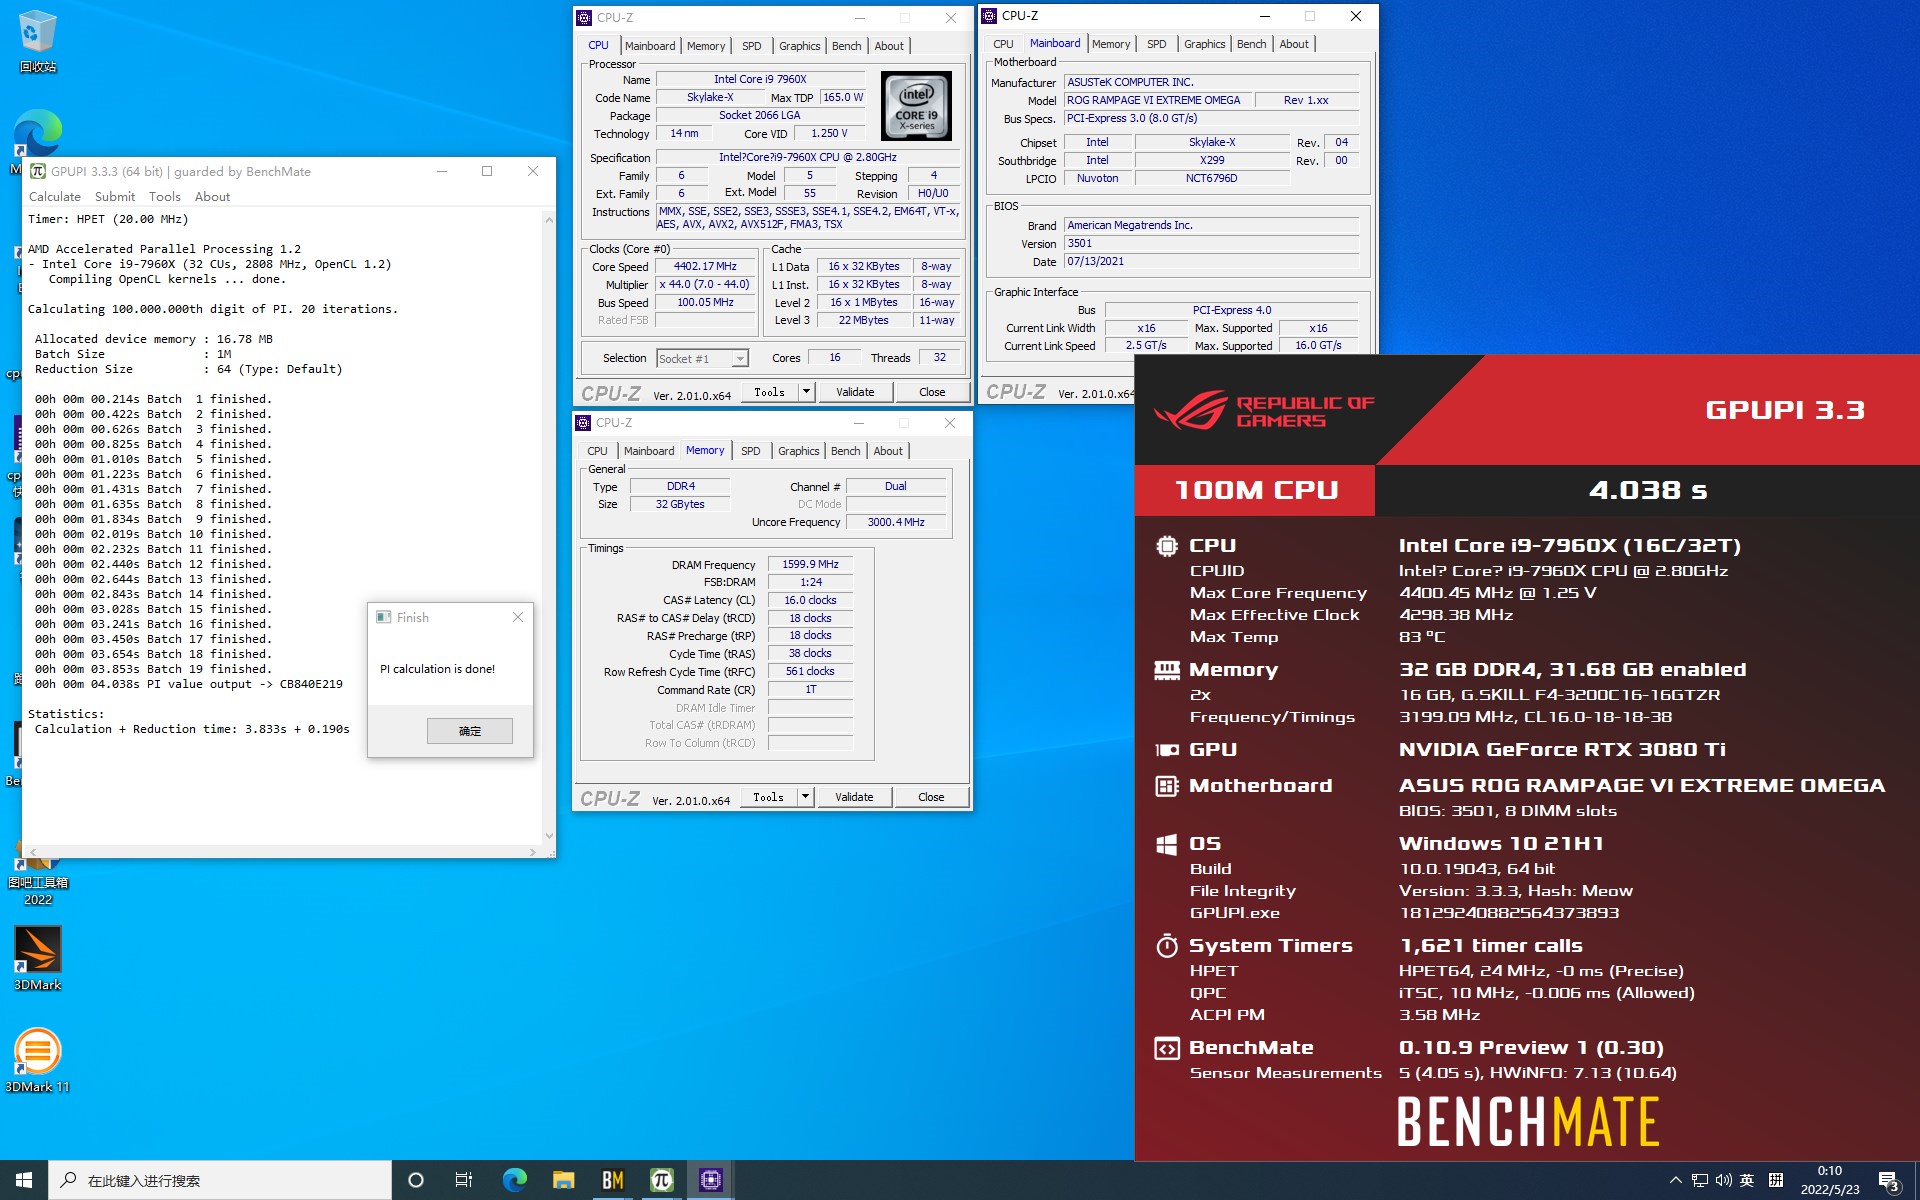Expand Tools dropdown arrow in CPU window
This screenshot has width=1920, height=1200.
click(x=806, y=392)
